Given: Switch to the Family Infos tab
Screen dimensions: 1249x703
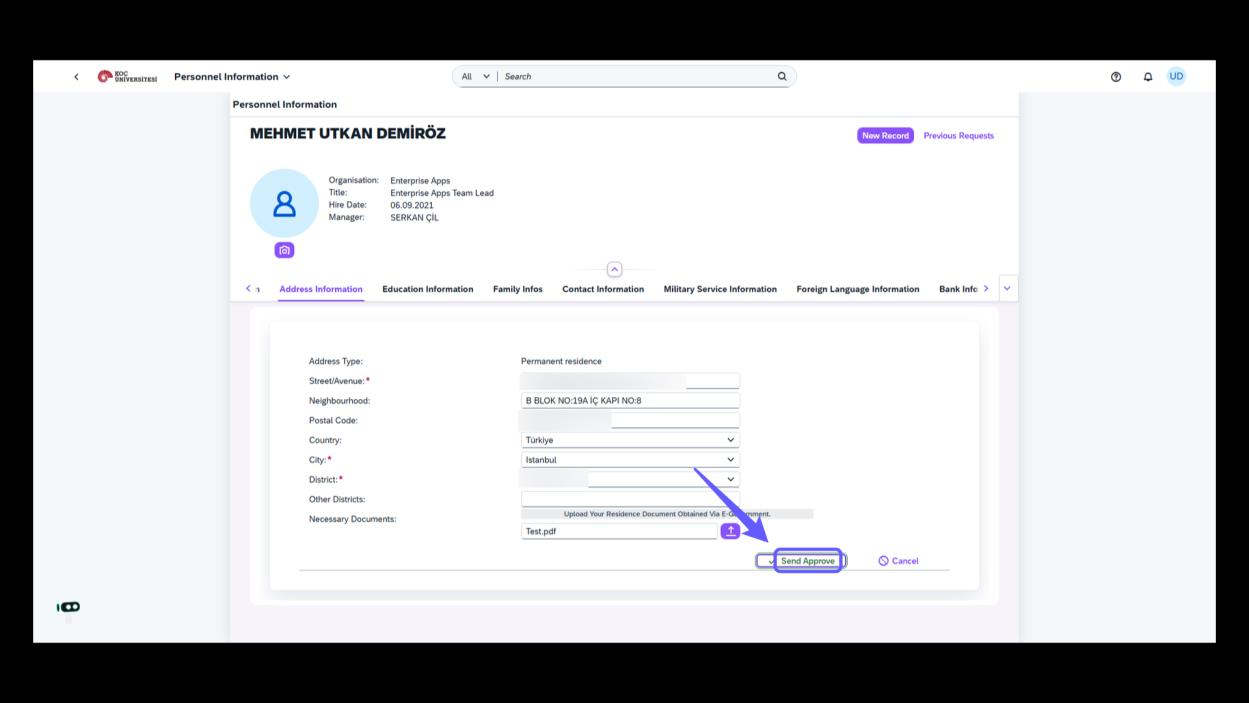Looking at the screenshot, I should [518, 289].
